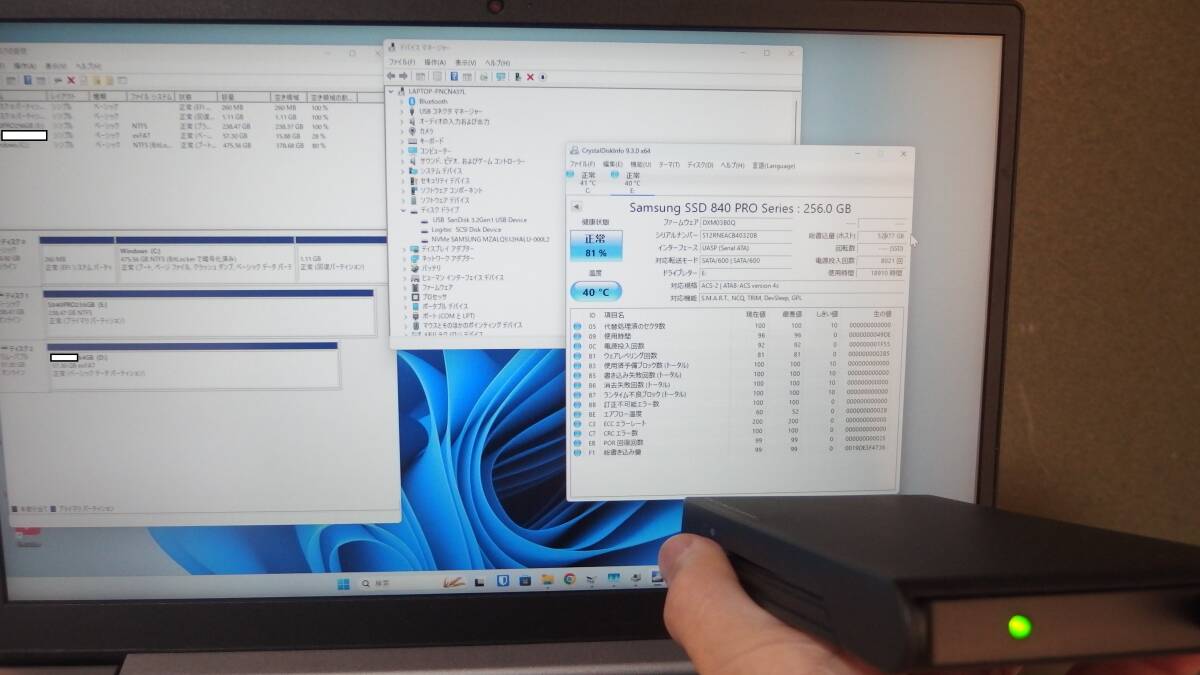Open 言語(Language) menu in CrystalDiskInfo
This screenshot has width=1200, height=675.
tap(774, 165)
